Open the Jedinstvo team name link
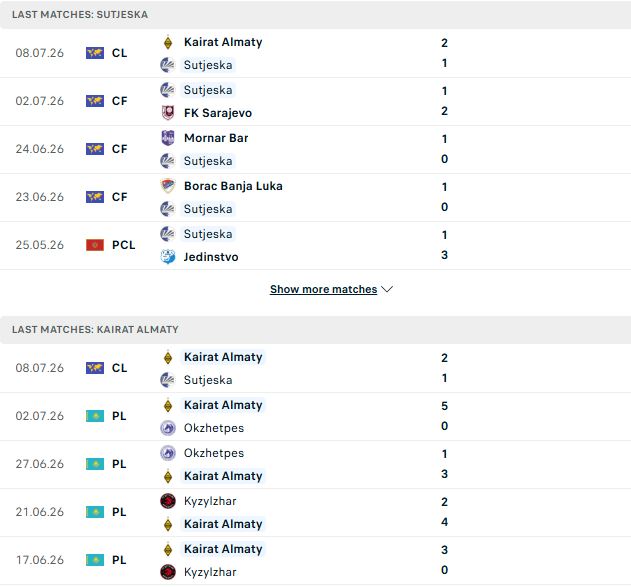 coord(211,257)
